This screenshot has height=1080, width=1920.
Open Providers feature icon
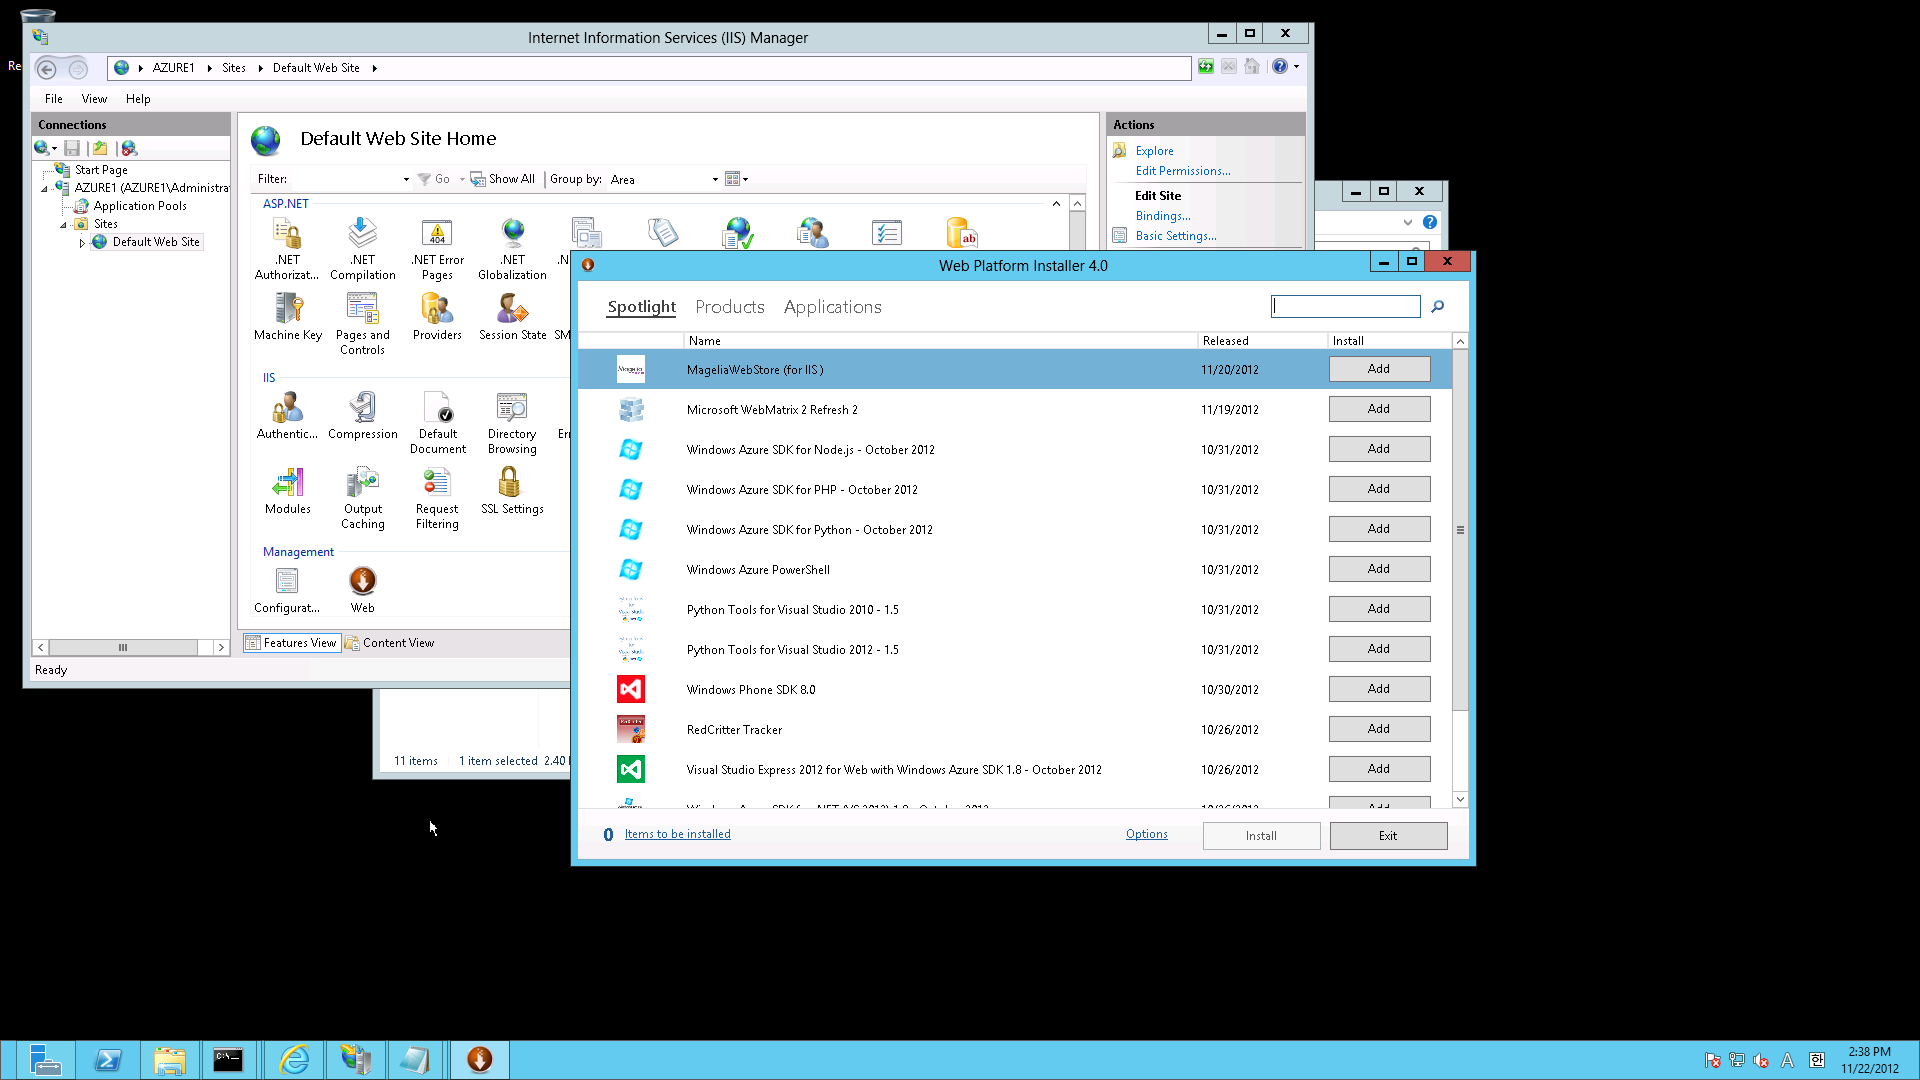tap(437, 317)
